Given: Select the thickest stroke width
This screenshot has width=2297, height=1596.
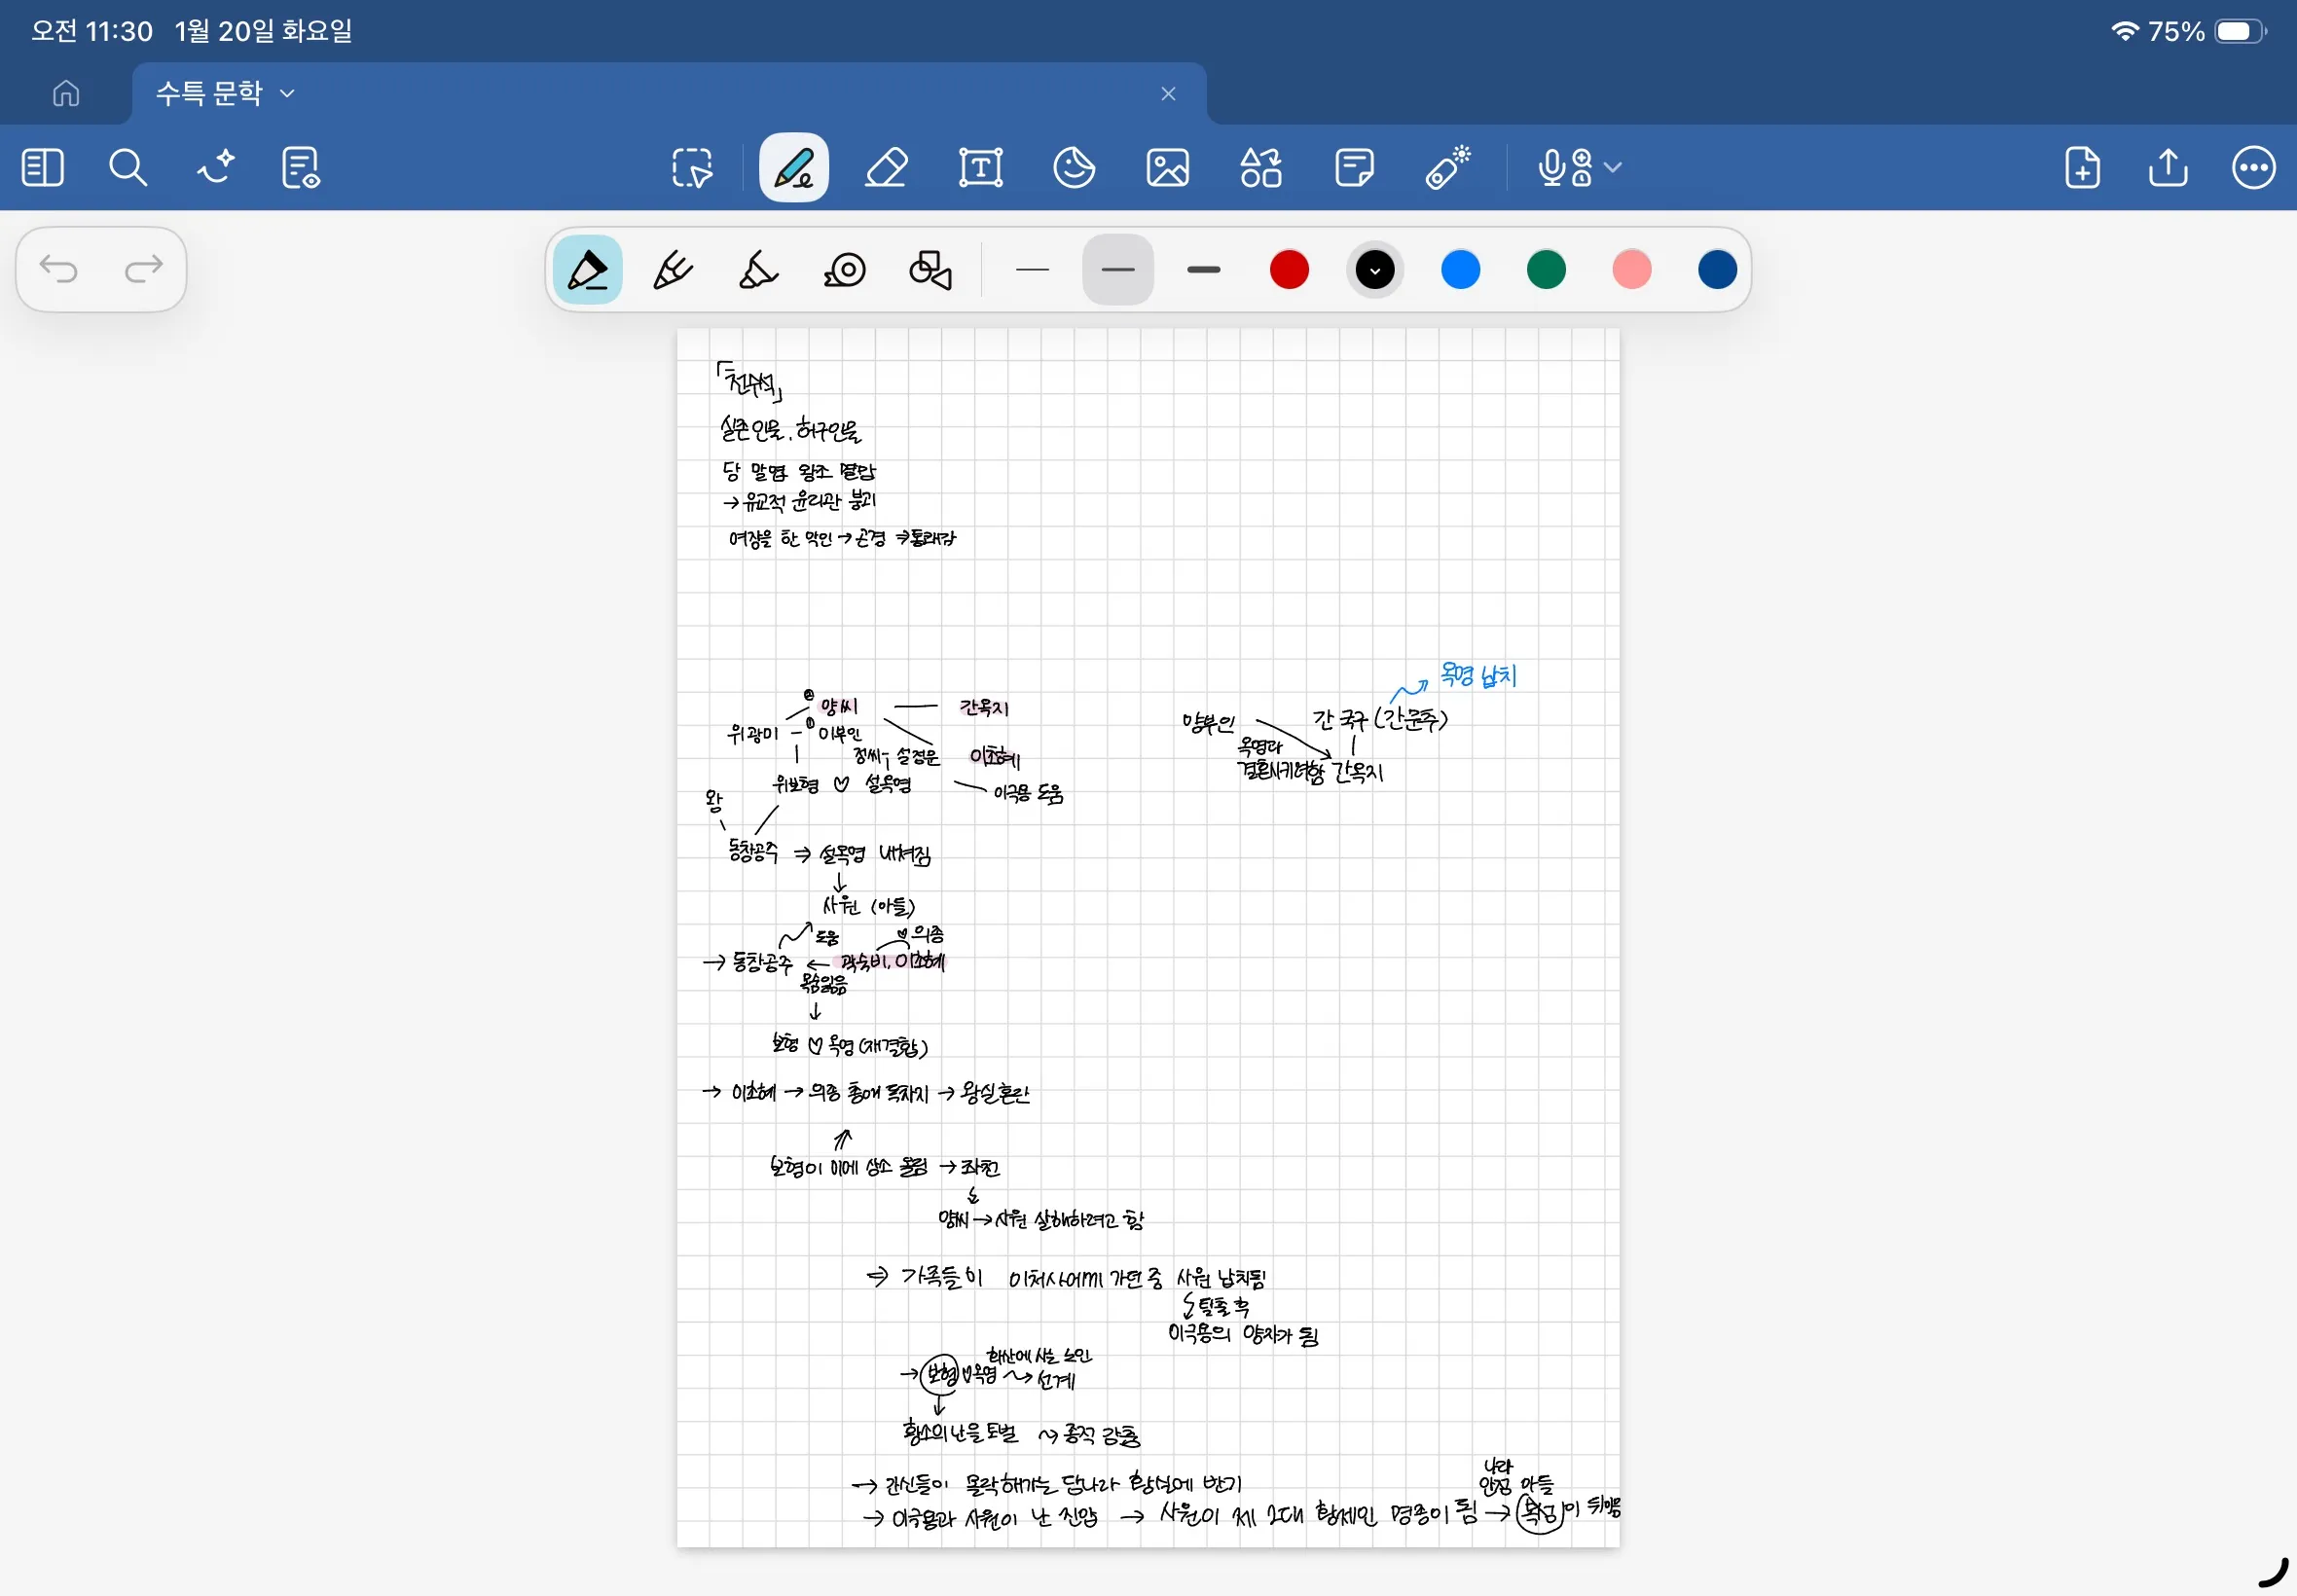Looking at the screenshot, I should point(1203,270).
